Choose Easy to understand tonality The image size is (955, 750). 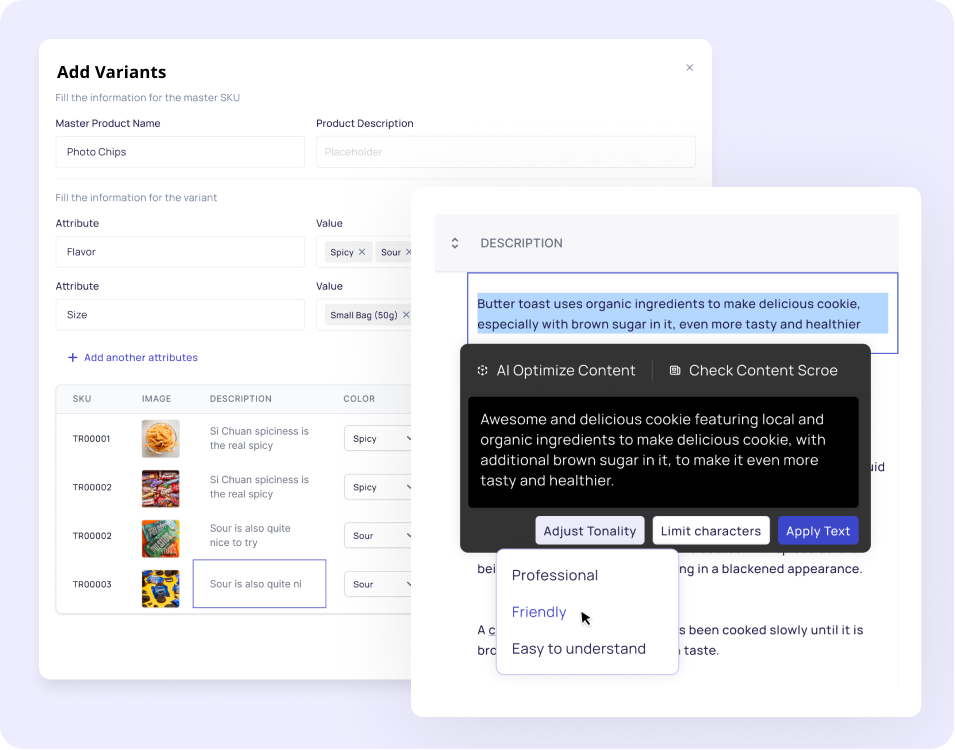click(x=579, y=648)
